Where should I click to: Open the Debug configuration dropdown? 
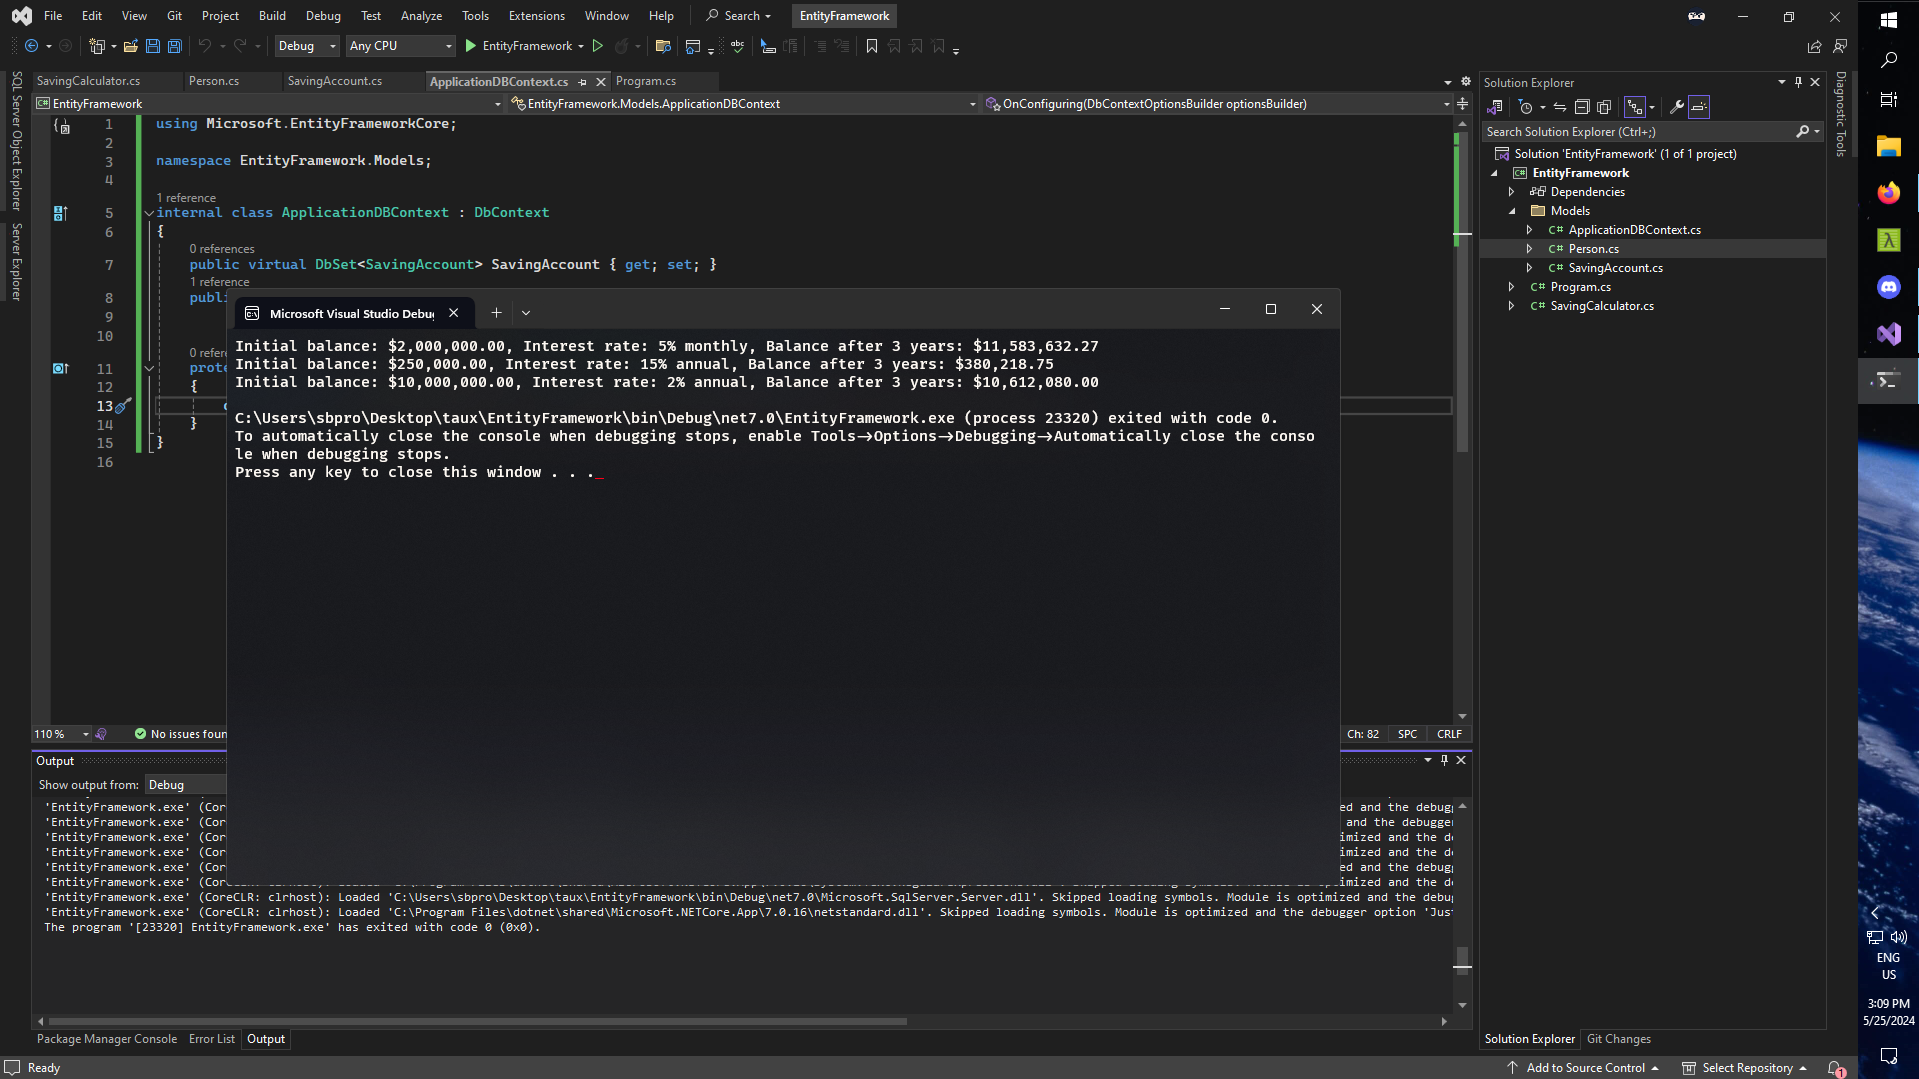[x=307, y=46]
